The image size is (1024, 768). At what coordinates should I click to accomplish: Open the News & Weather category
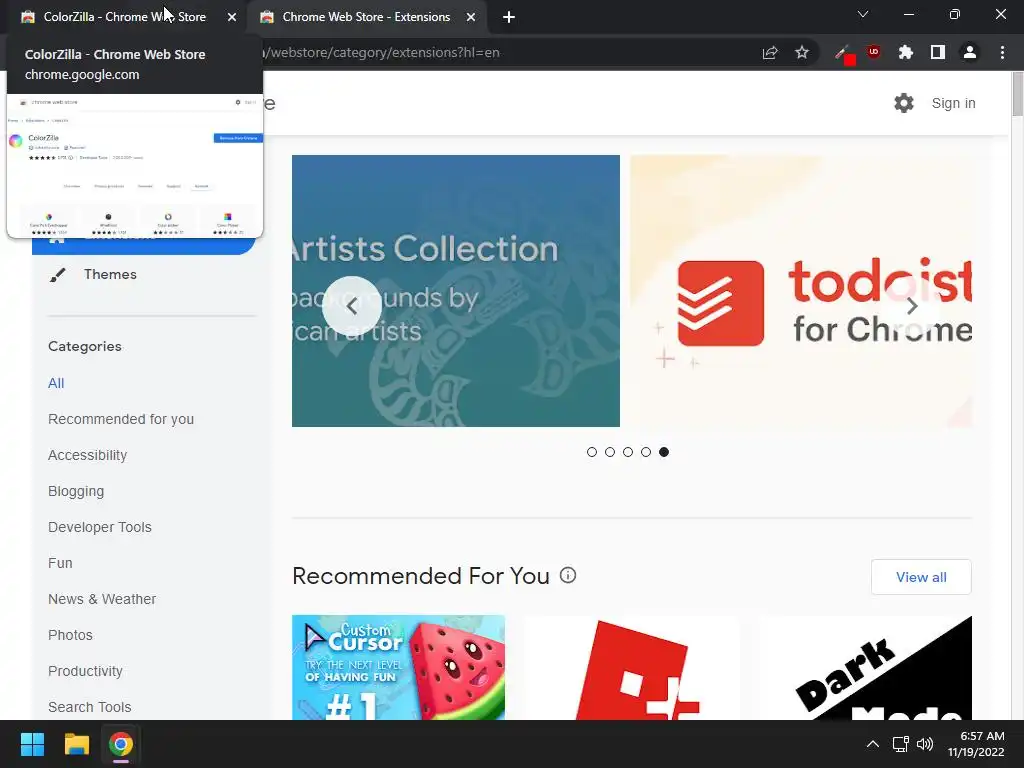102,599
